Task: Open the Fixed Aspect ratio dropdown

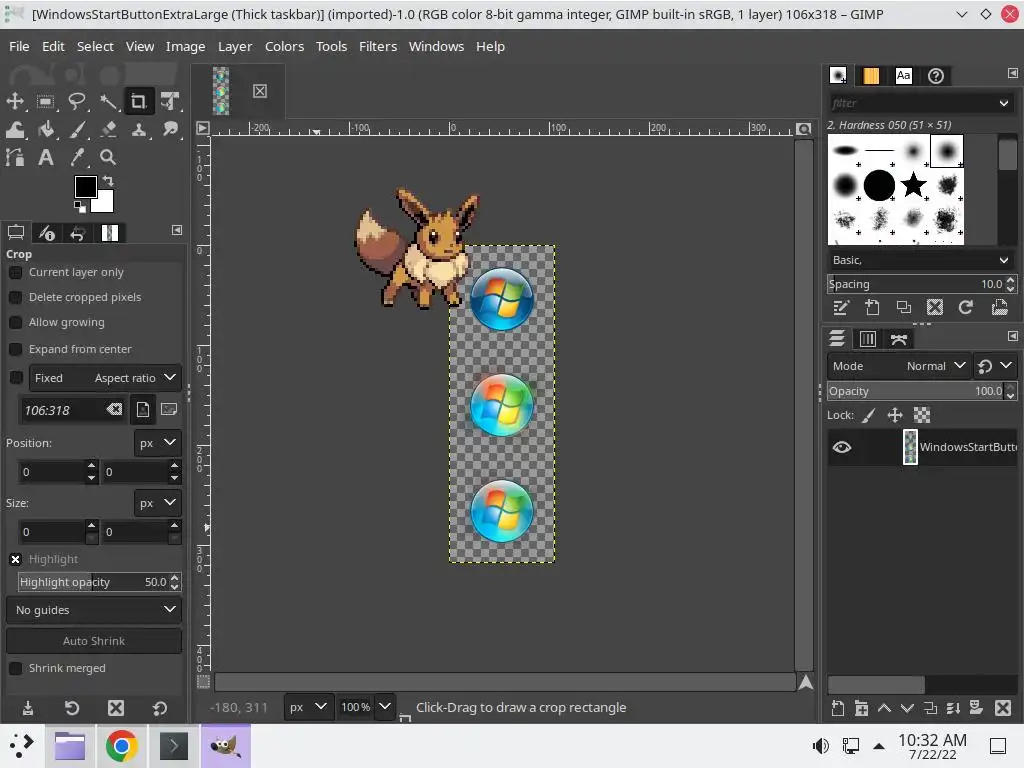Action: point(104,378)
